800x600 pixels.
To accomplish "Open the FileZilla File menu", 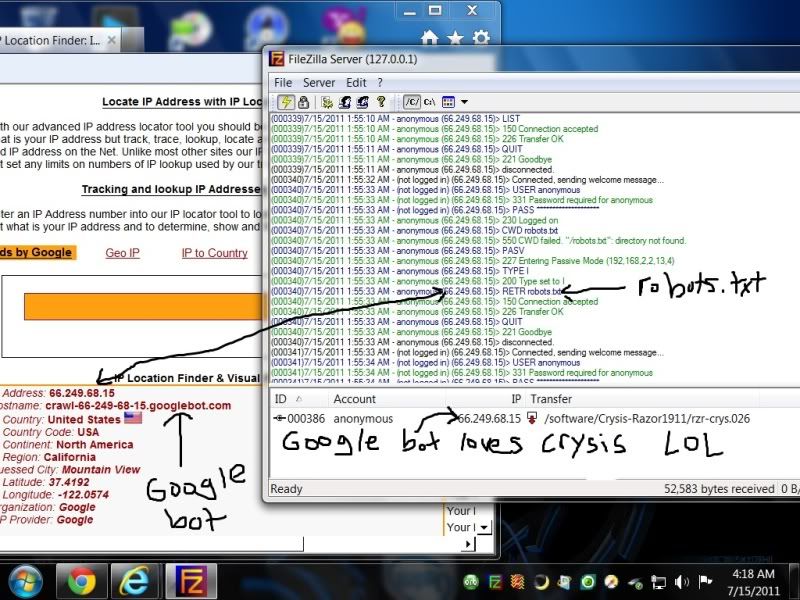I will click(283, 83).
